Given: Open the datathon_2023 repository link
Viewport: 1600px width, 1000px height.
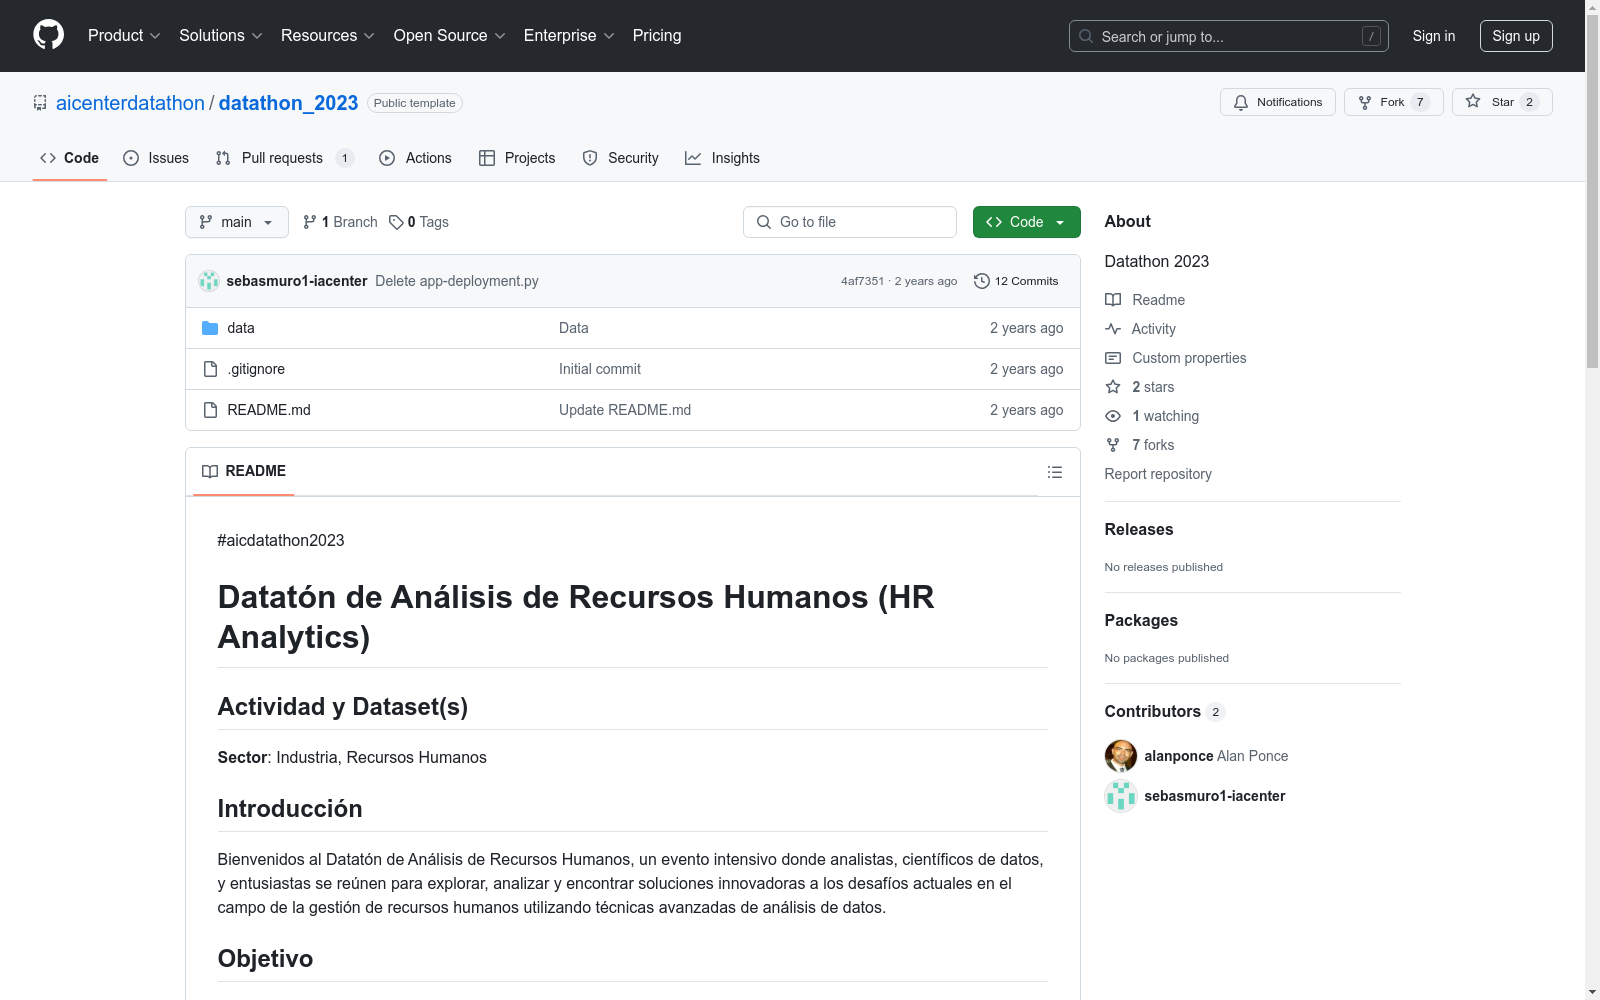Looking at the screenshot, I should coord(288,103).
